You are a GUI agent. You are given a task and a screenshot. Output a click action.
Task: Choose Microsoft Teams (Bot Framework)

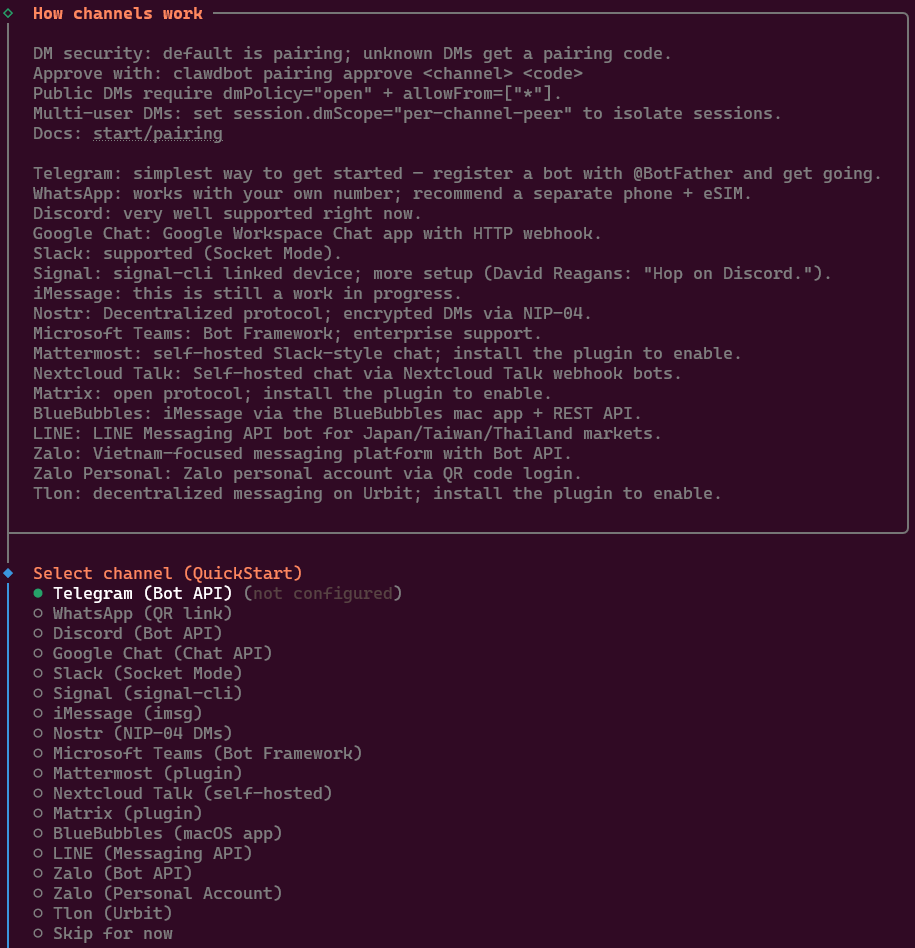pyautogui.click(x=207, y=753)
